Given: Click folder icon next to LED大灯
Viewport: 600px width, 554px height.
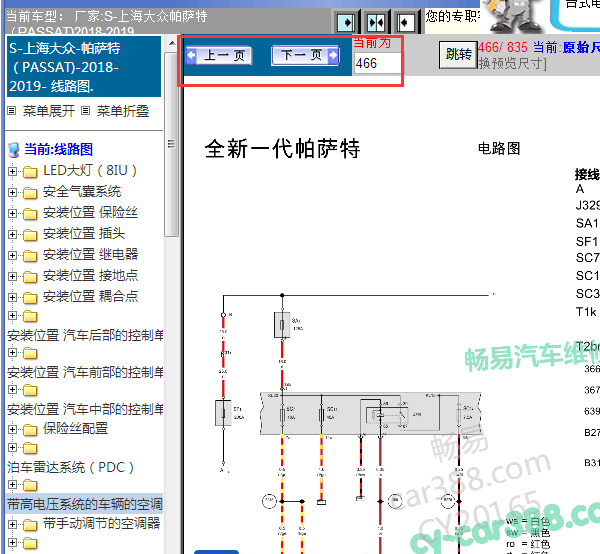Looking at the screenshot, I should [30, 172].
